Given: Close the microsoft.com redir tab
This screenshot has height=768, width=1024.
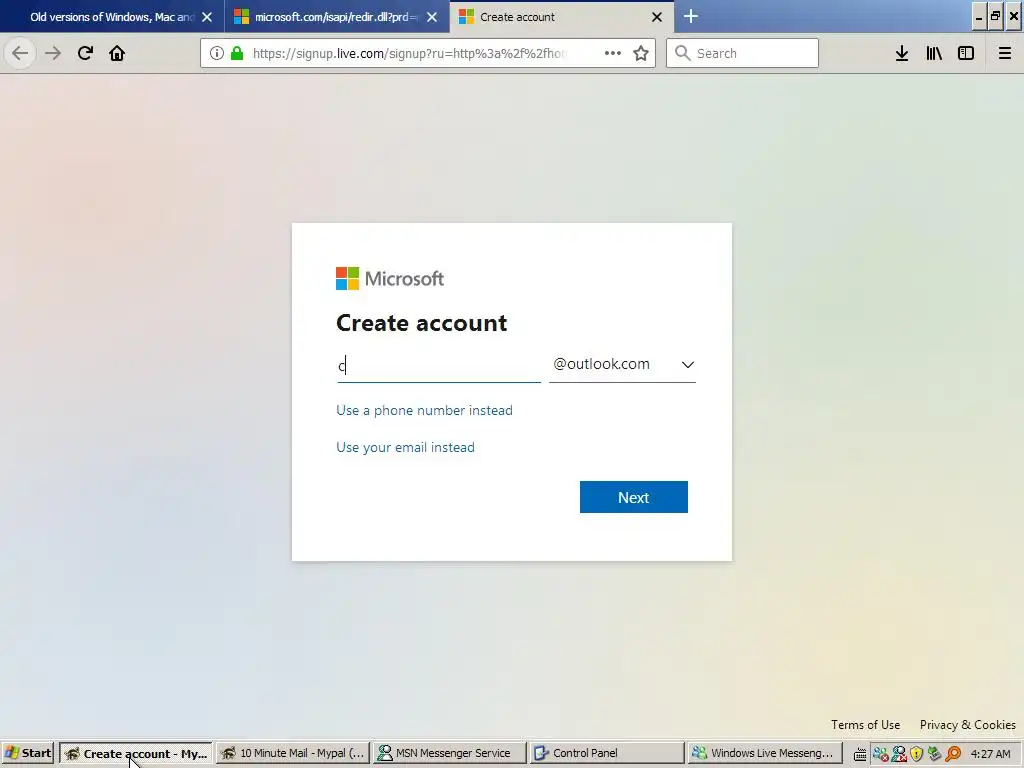Looking at the screenshot, I should [x=432, y=17].
